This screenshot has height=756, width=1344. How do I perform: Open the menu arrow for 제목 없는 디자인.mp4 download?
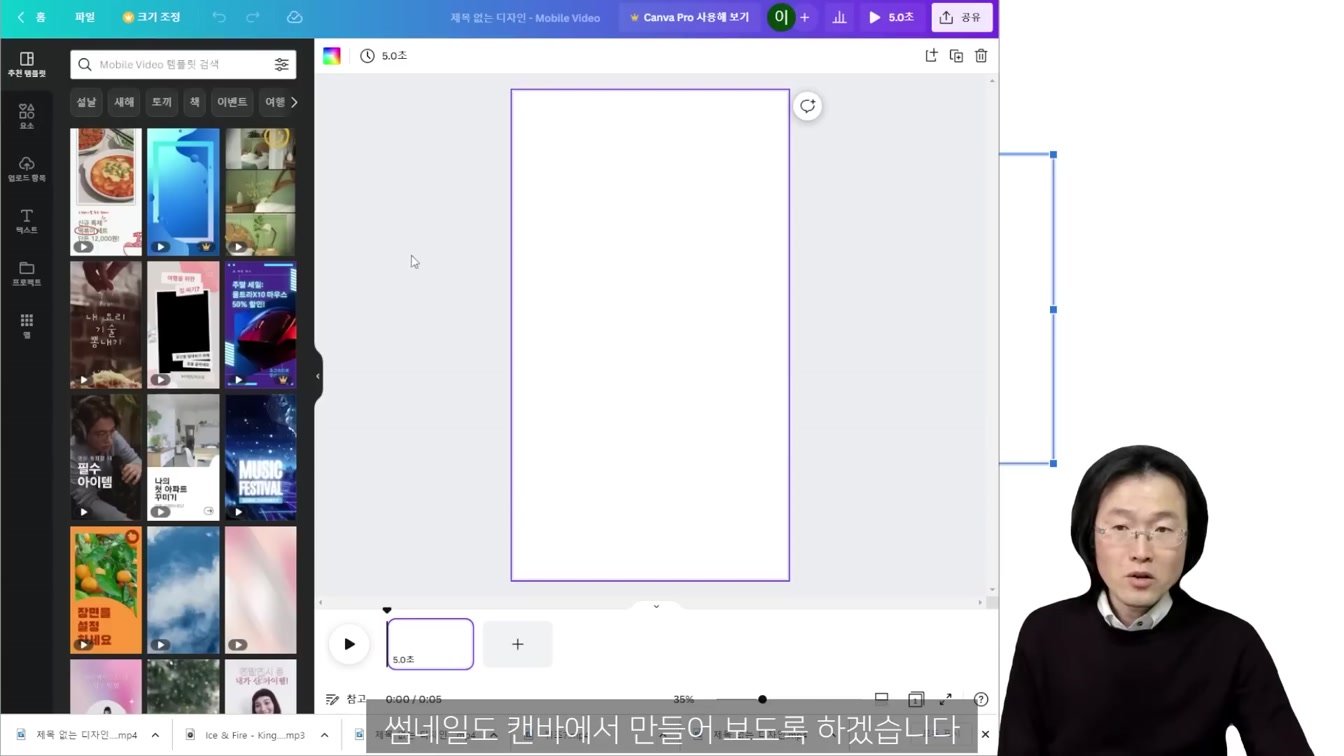point(155,735)
